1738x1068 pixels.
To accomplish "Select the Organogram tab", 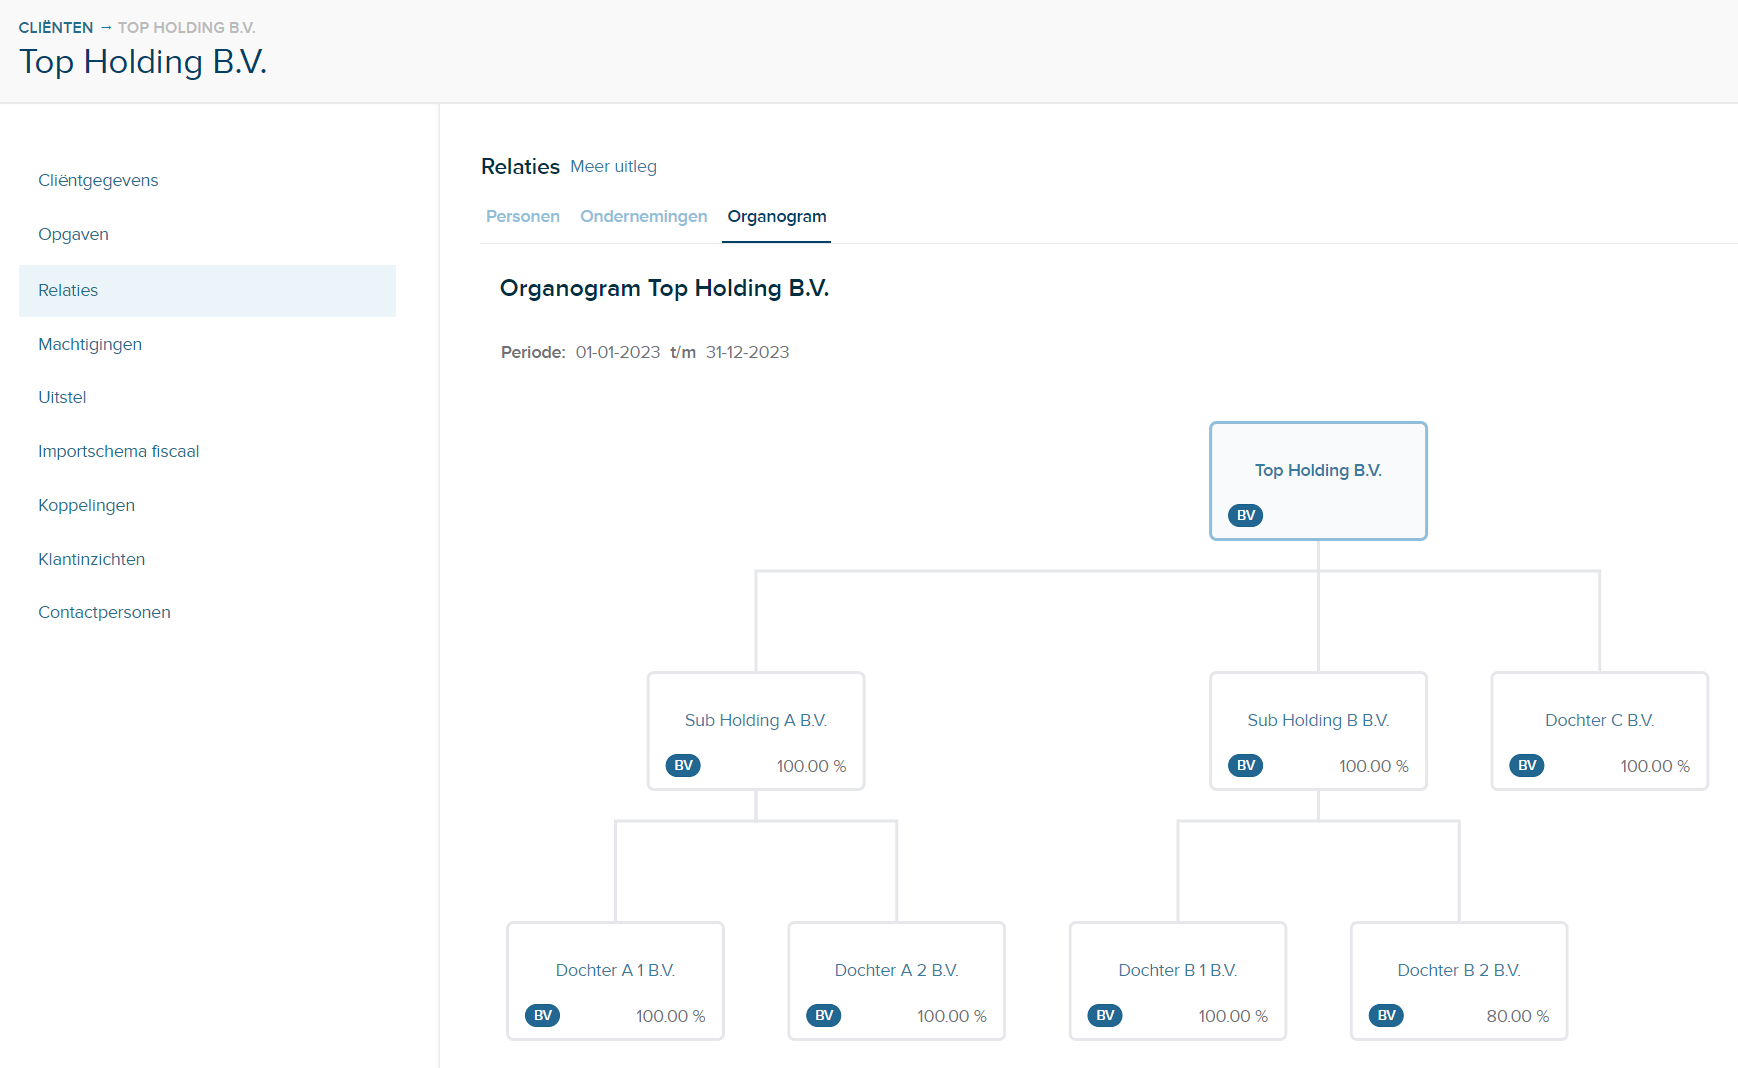I will pyautogui.click(x=776, y=217).
